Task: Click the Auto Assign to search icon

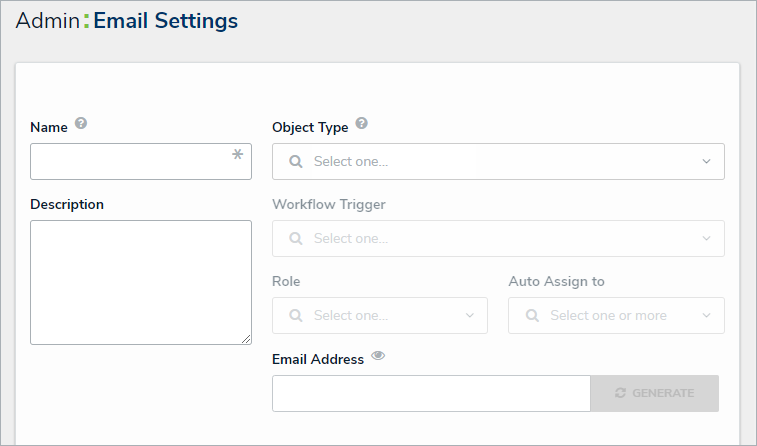Action: pyautogui.click(x=532, y=316)
